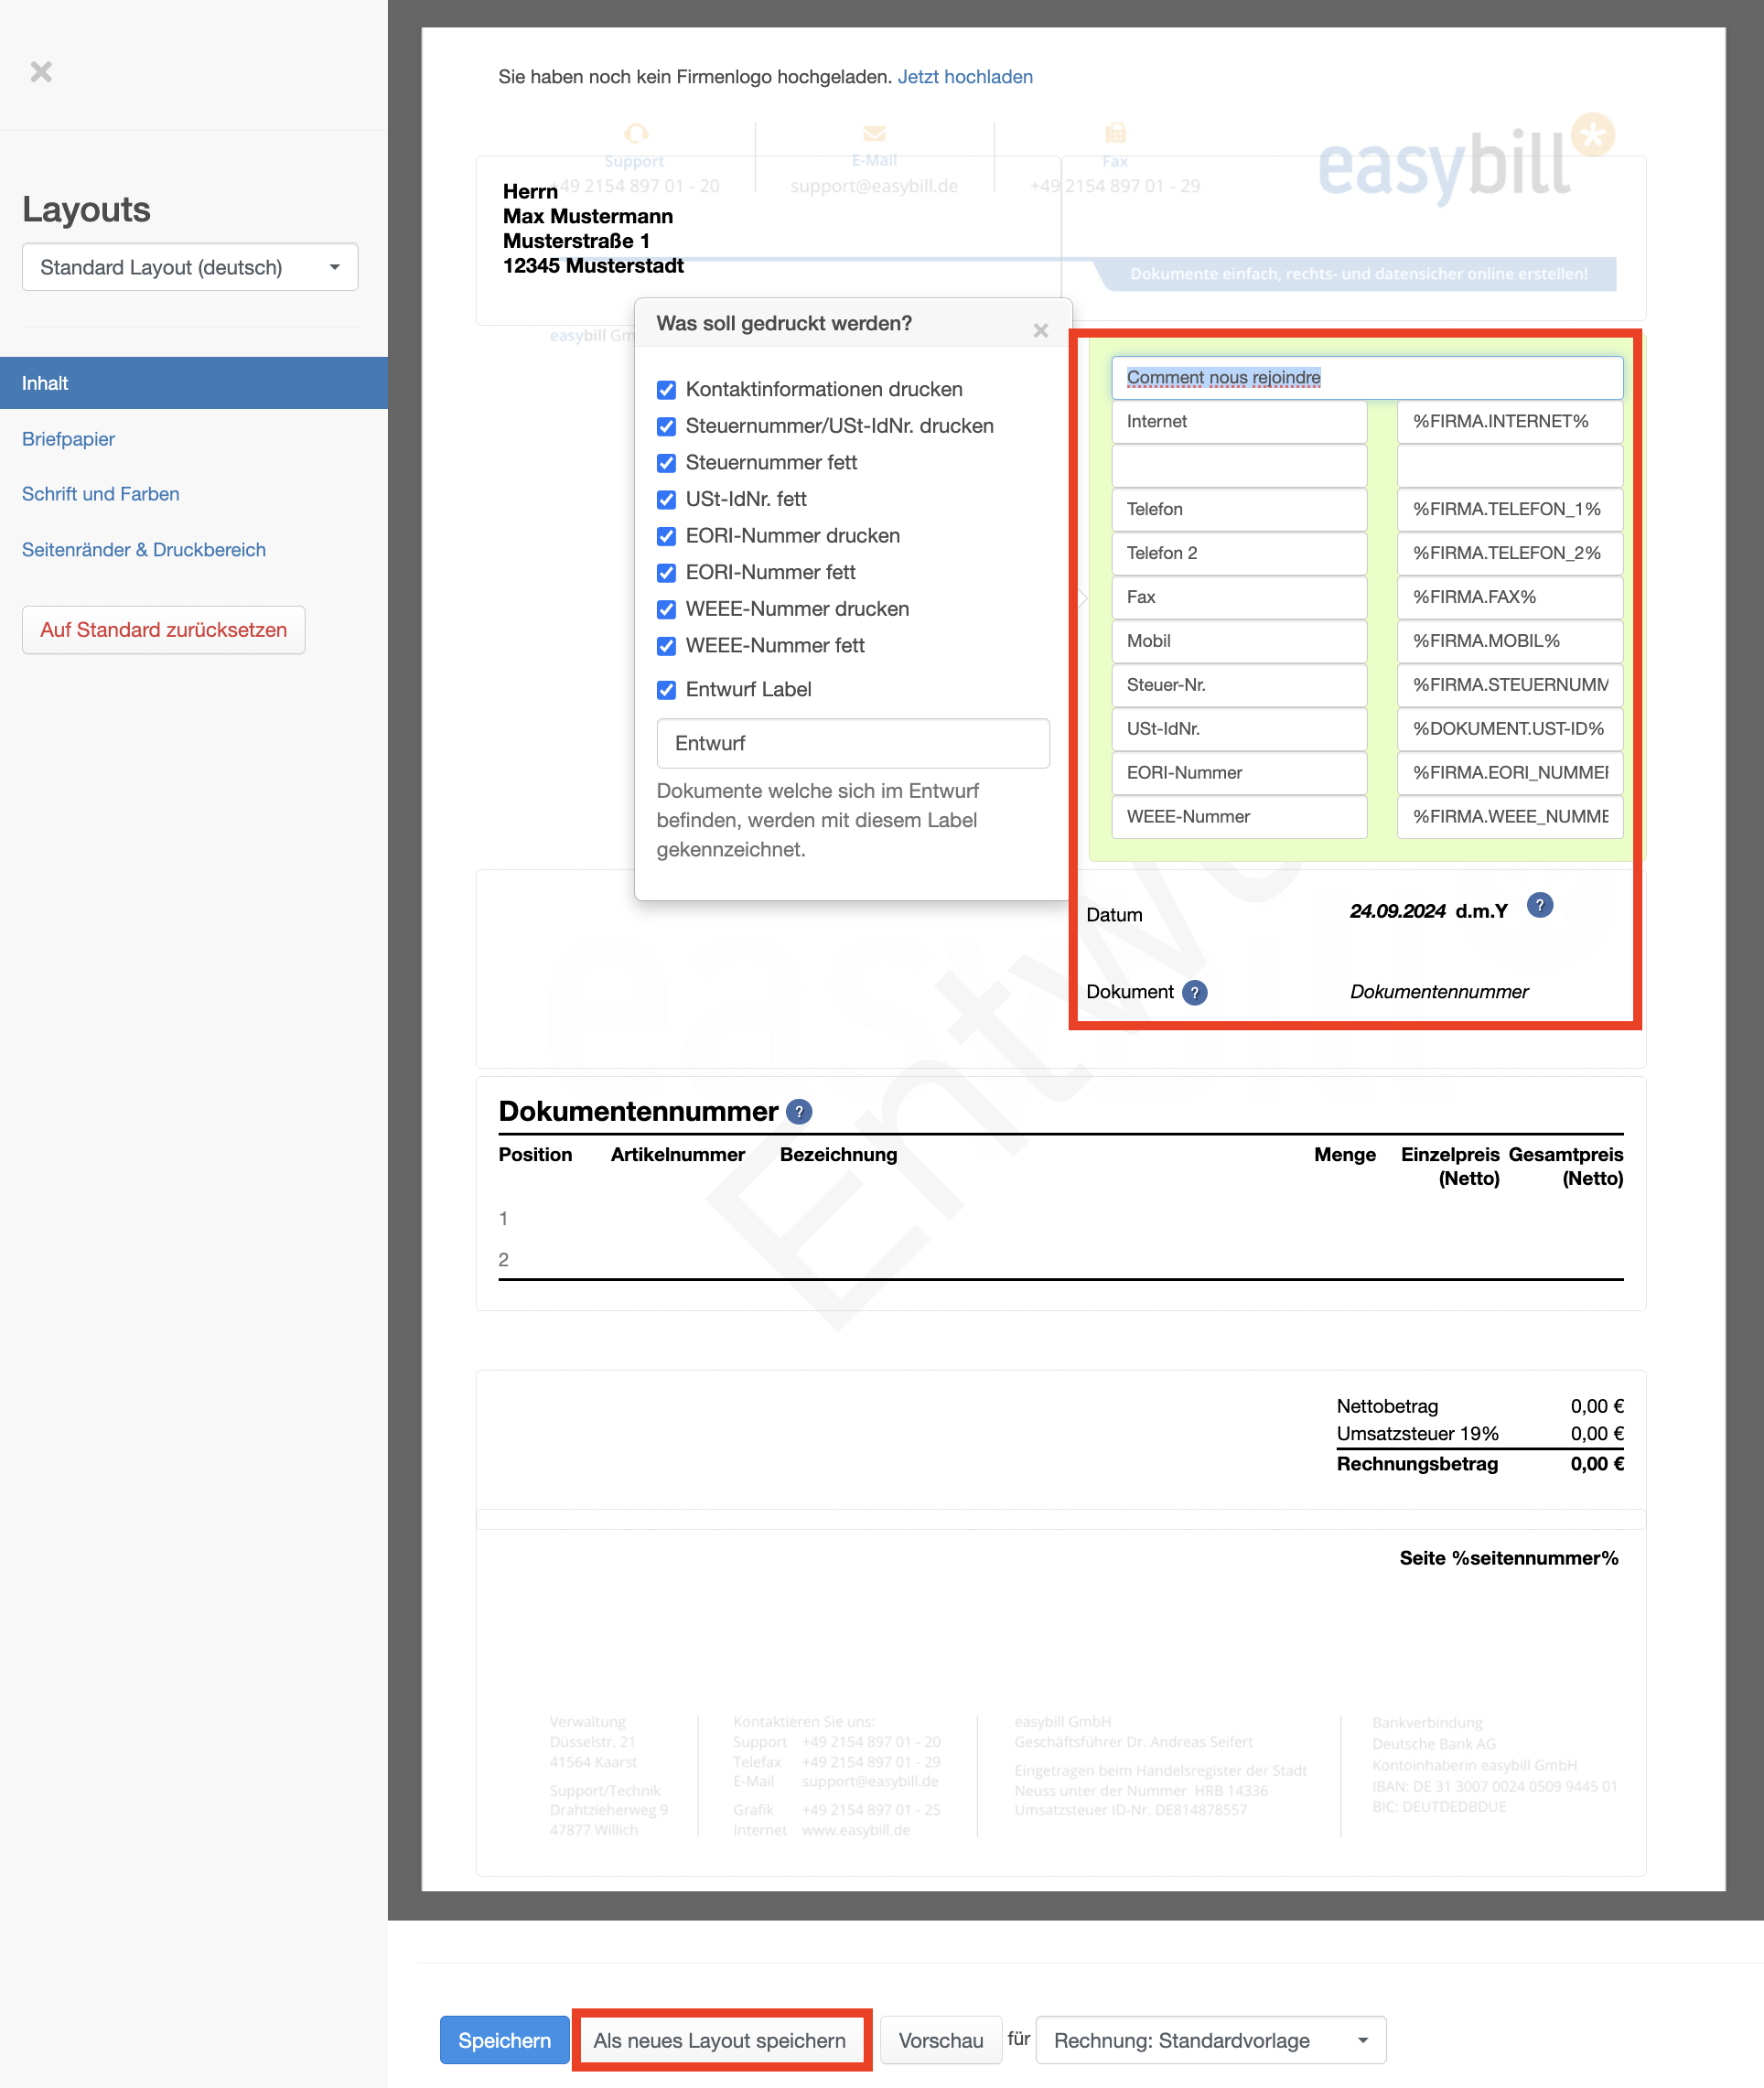The height and width of the screenshot is (2088, 1764).
Task: Click the '12345 Musterstadt' address line
Action: tap(593, 266)
